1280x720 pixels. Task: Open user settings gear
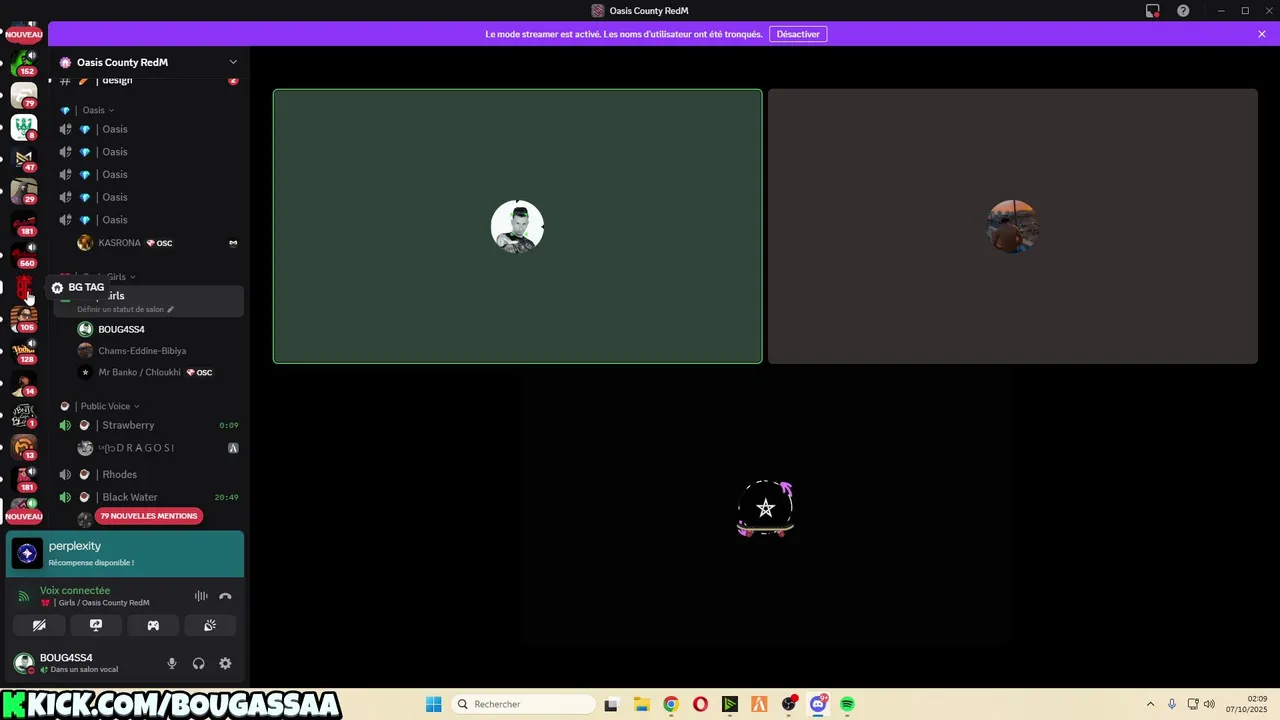pyautogui.click(x=225, y=663)
